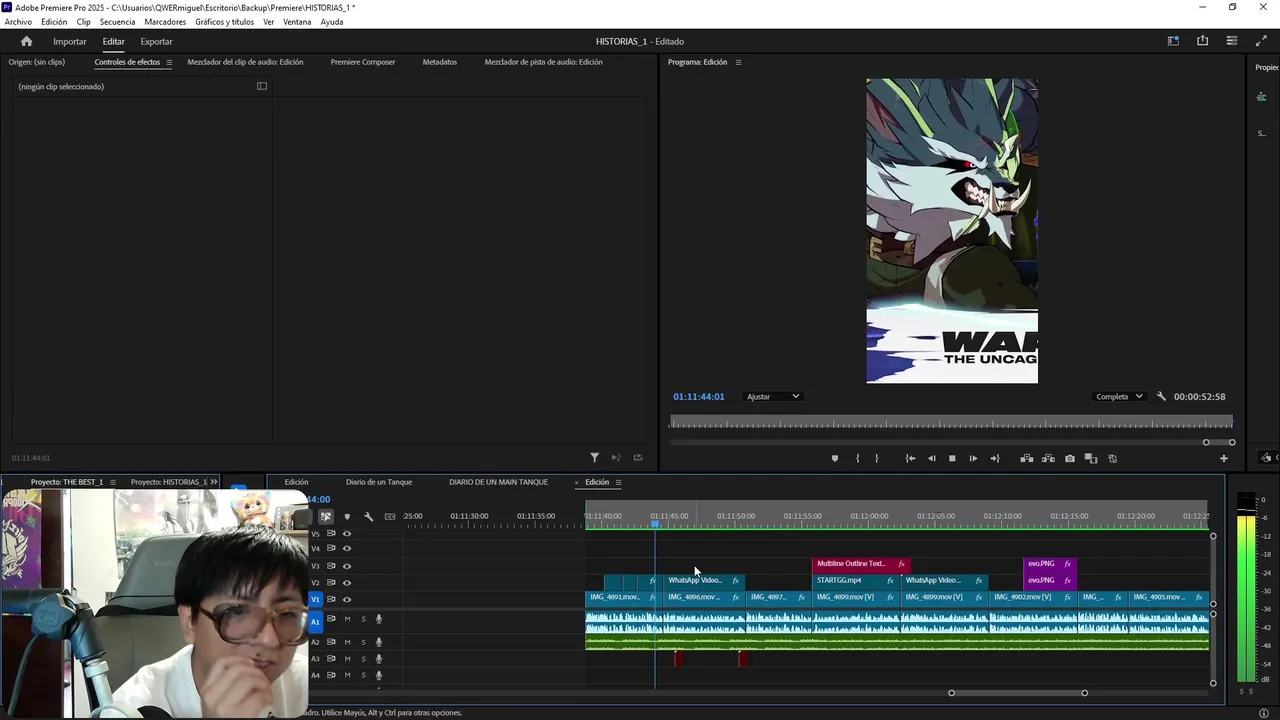The height and width of the screenshot is (720, 1280).
Task: Click the Program monitor scrub bar
Action: pyautogui.click(x=951, y=423)
